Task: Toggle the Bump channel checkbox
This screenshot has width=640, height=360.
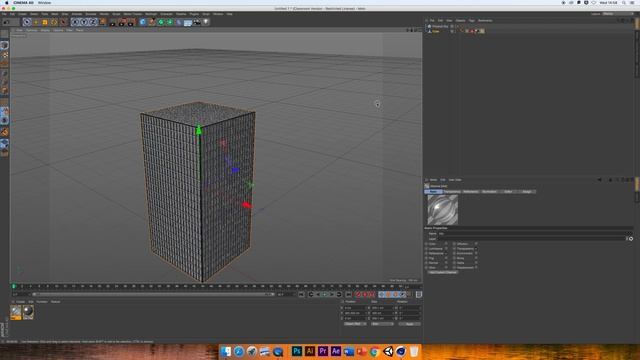Action: tap(476, 258)
